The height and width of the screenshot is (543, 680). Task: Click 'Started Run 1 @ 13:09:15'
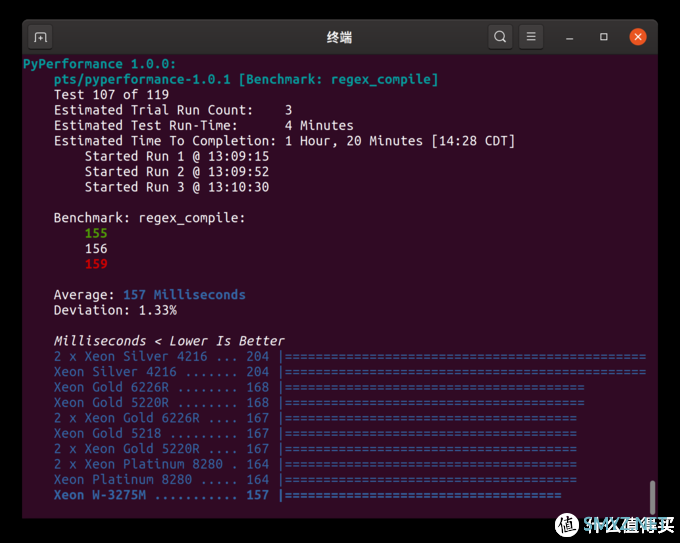[x=177, y=157]
